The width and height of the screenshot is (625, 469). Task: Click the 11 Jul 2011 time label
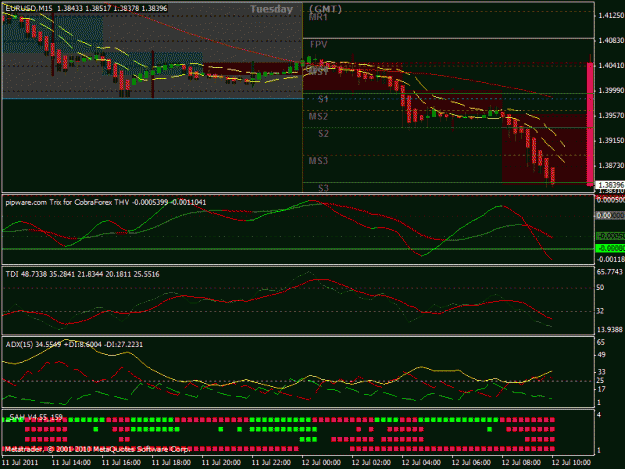point(20,463)
